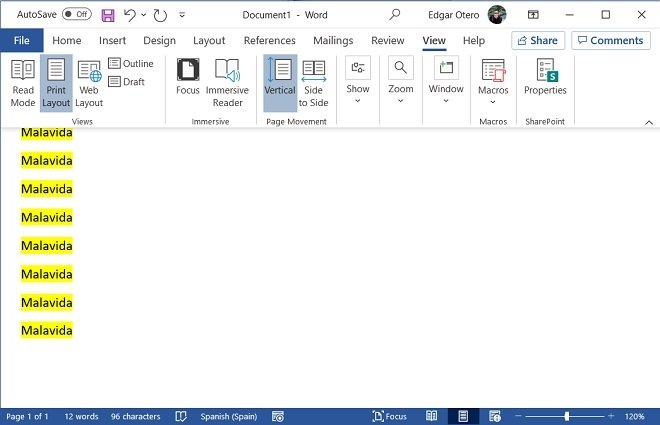This screenshot has height=425, width=660.
Task: Change language Spanish (Spain)
Action: pos(229,417)
